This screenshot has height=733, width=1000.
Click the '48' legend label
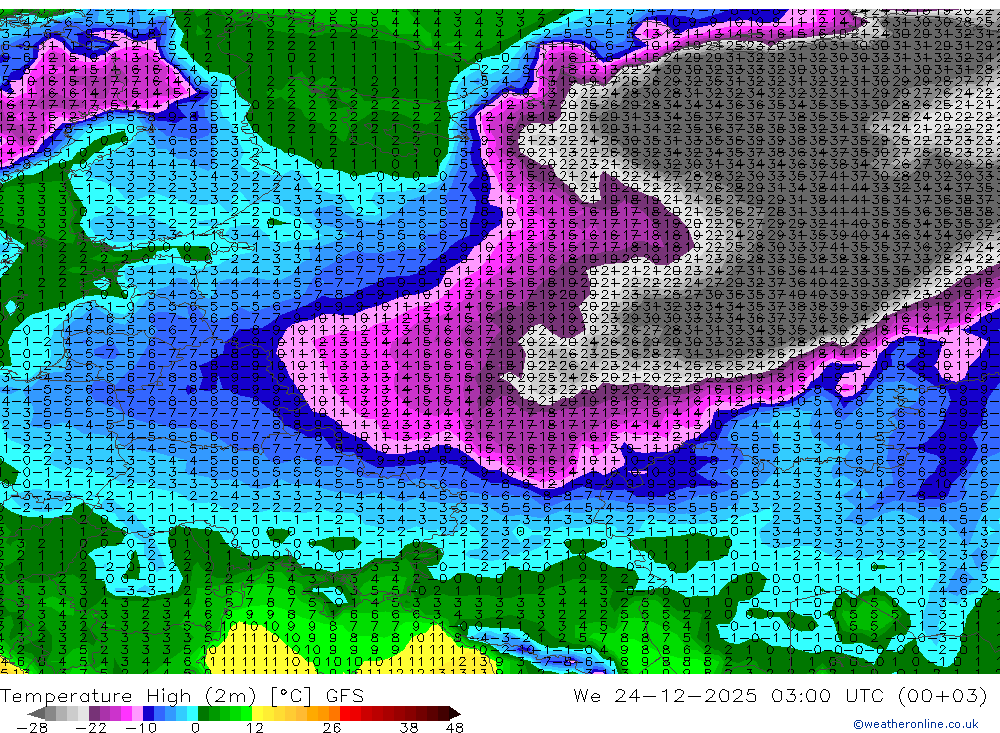pos(454,728)
